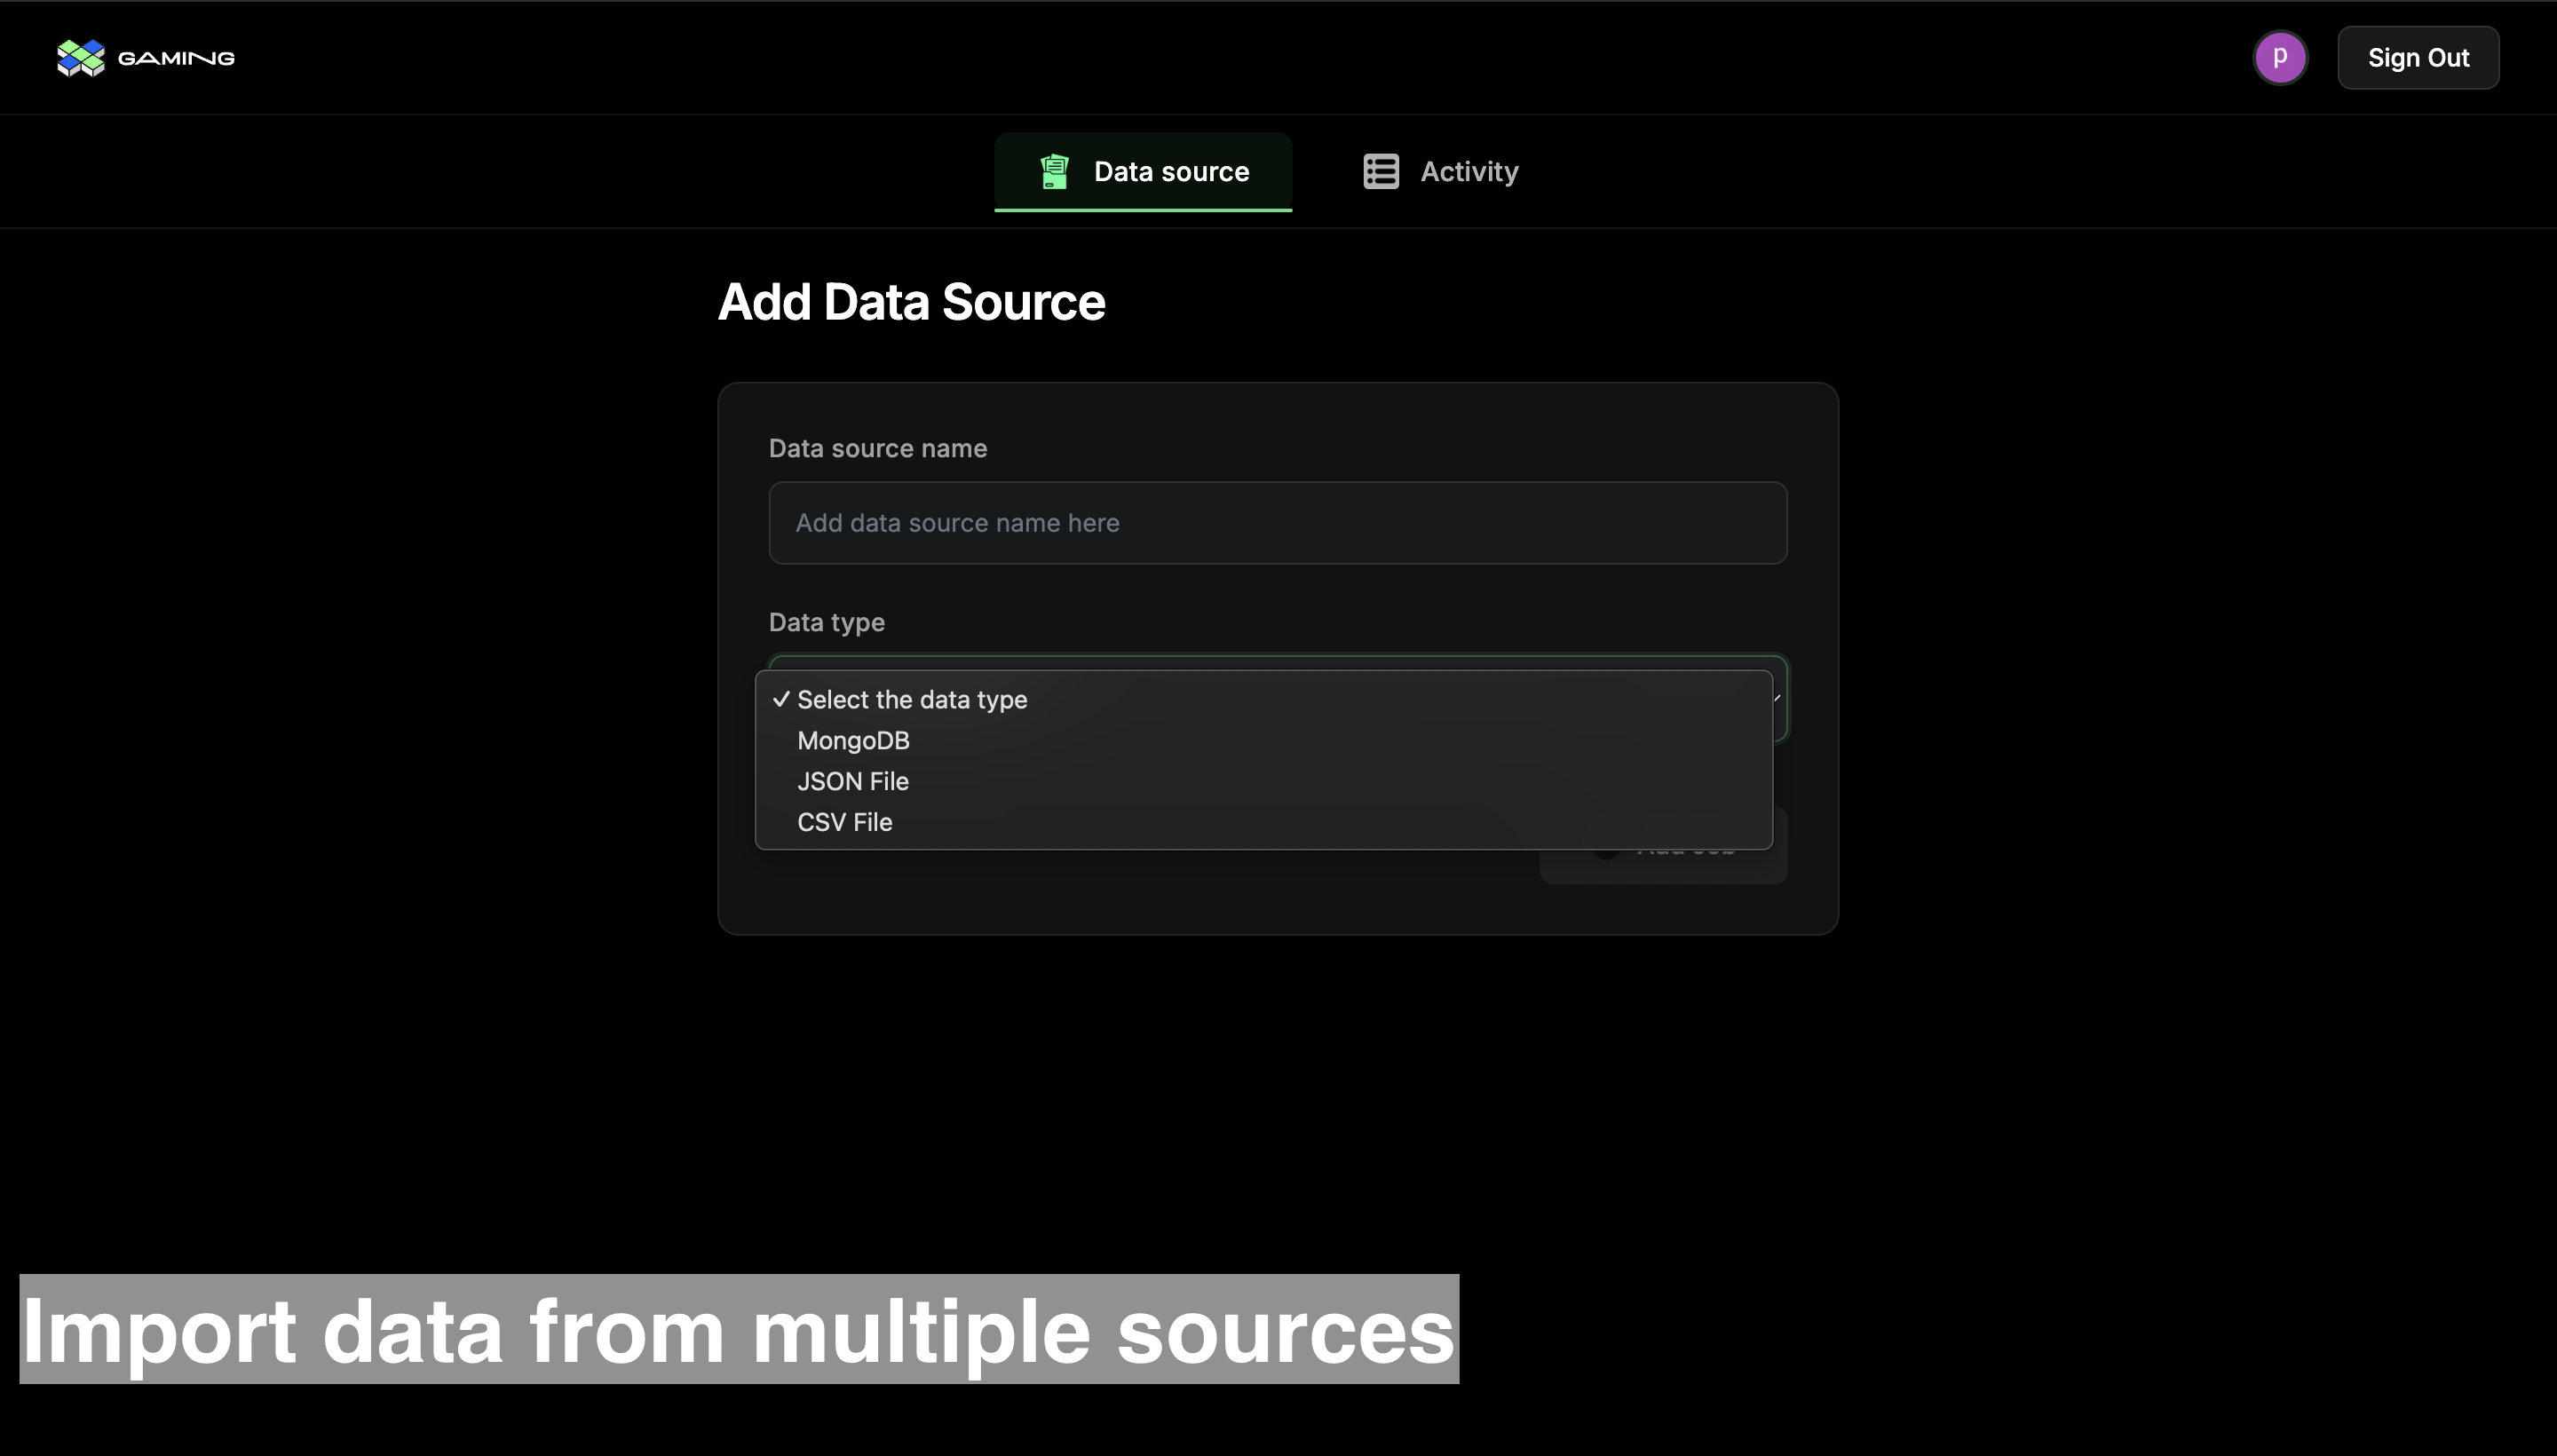The height and width of the screenshot is (1456, 2557).
Task: Click the 'Data source name' label
Action: (877, 449)
